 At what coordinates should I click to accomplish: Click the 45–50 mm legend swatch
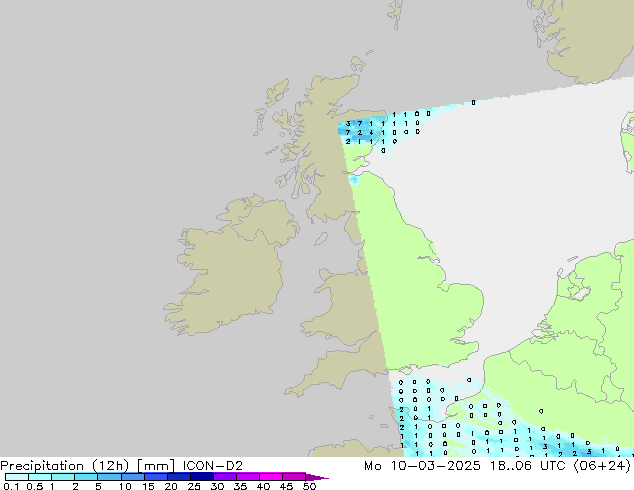point(294,477)
